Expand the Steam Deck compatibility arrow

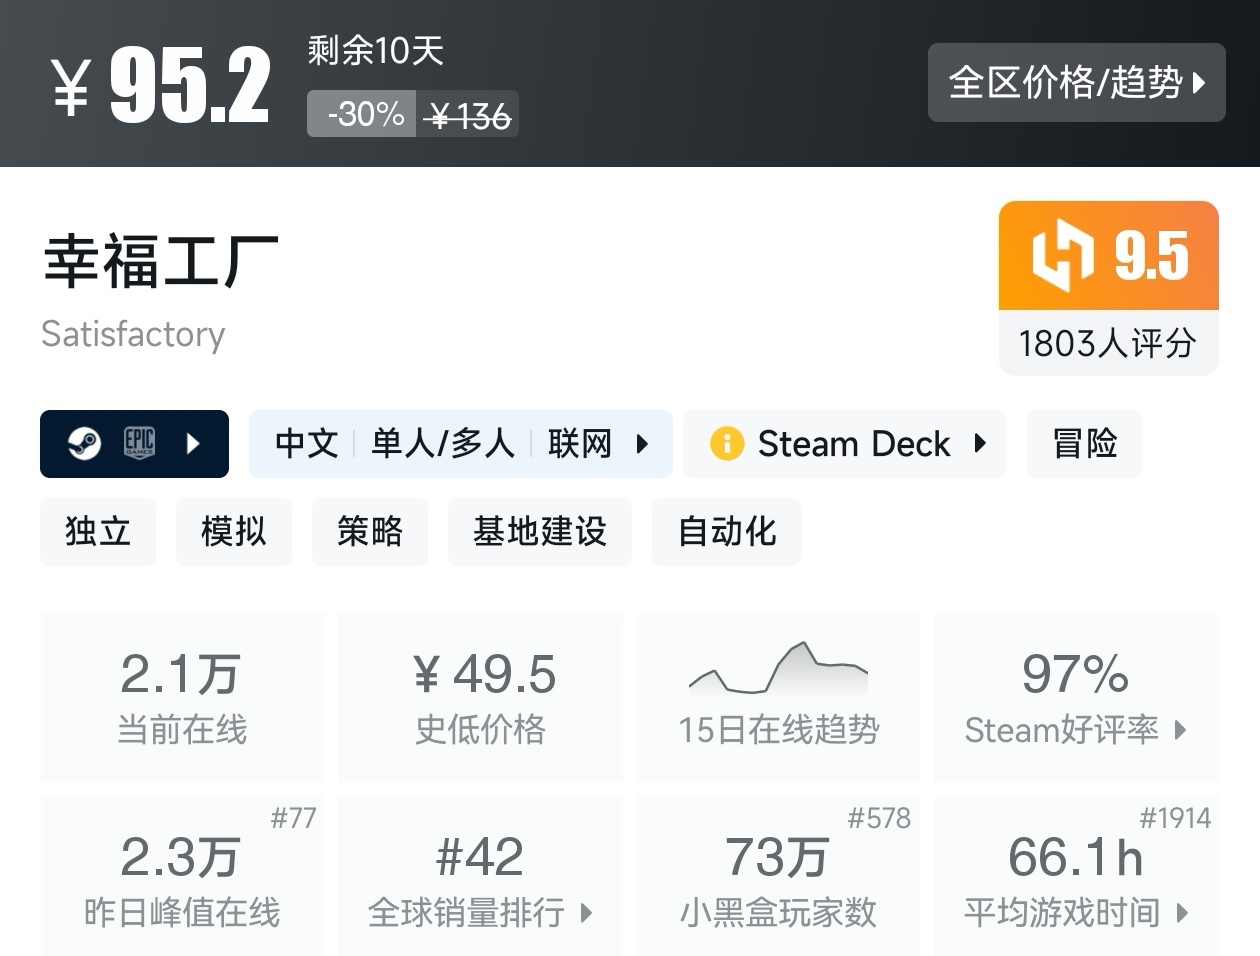click(x=980, y=443)
